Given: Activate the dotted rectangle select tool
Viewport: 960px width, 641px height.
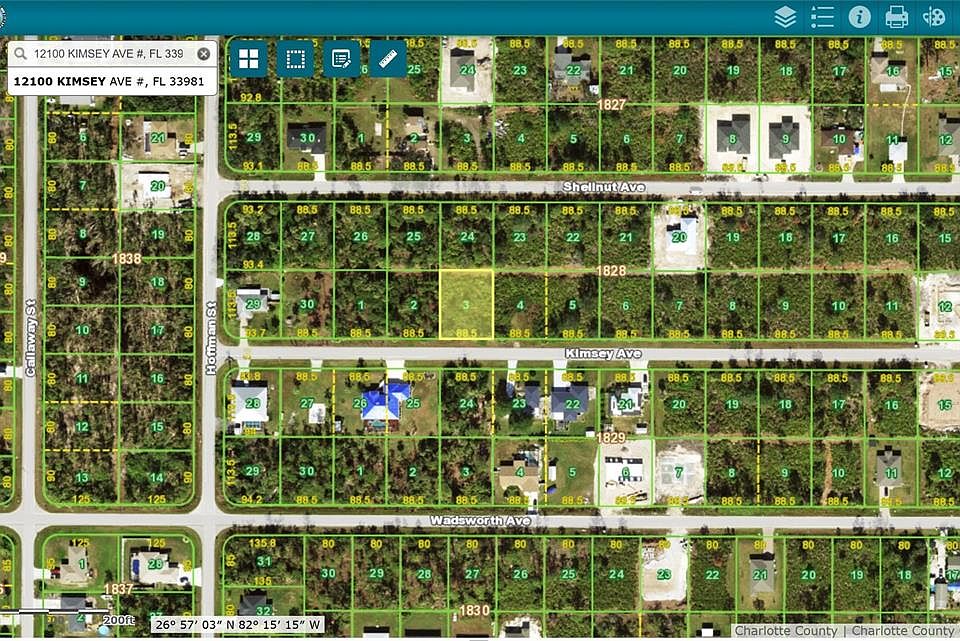Looking at the screenshot, I should [295, 59].
